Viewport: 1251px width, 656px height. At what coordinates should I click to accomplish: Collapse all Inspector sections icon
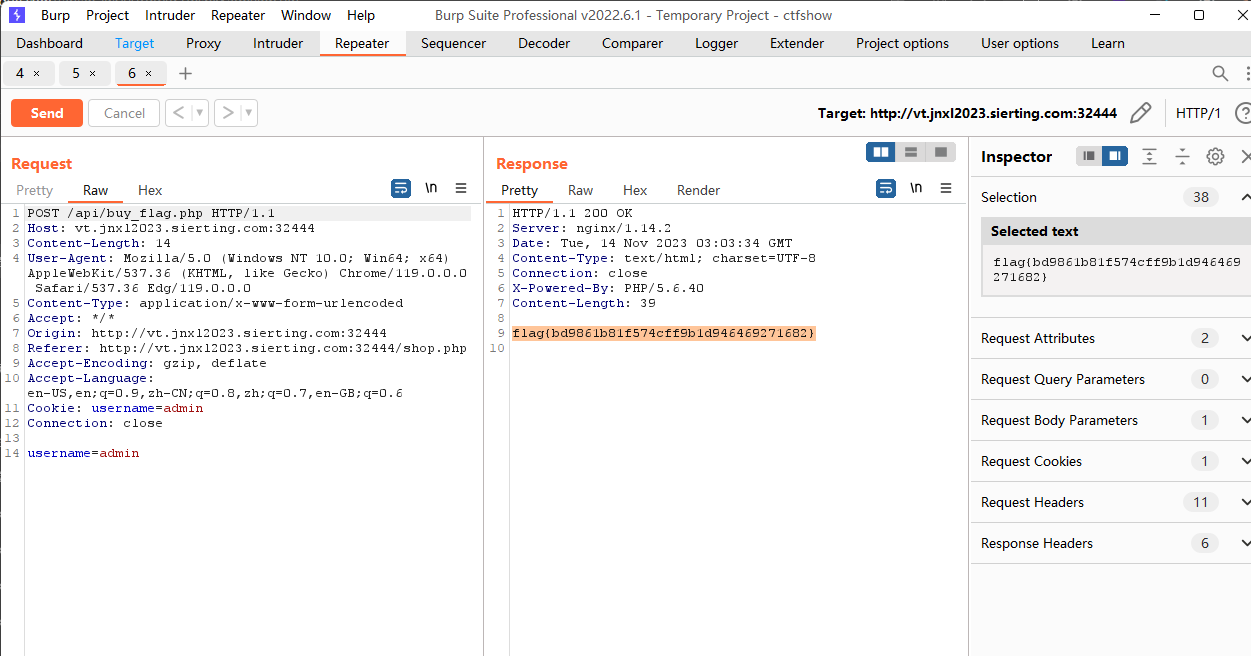[1182, 156]
